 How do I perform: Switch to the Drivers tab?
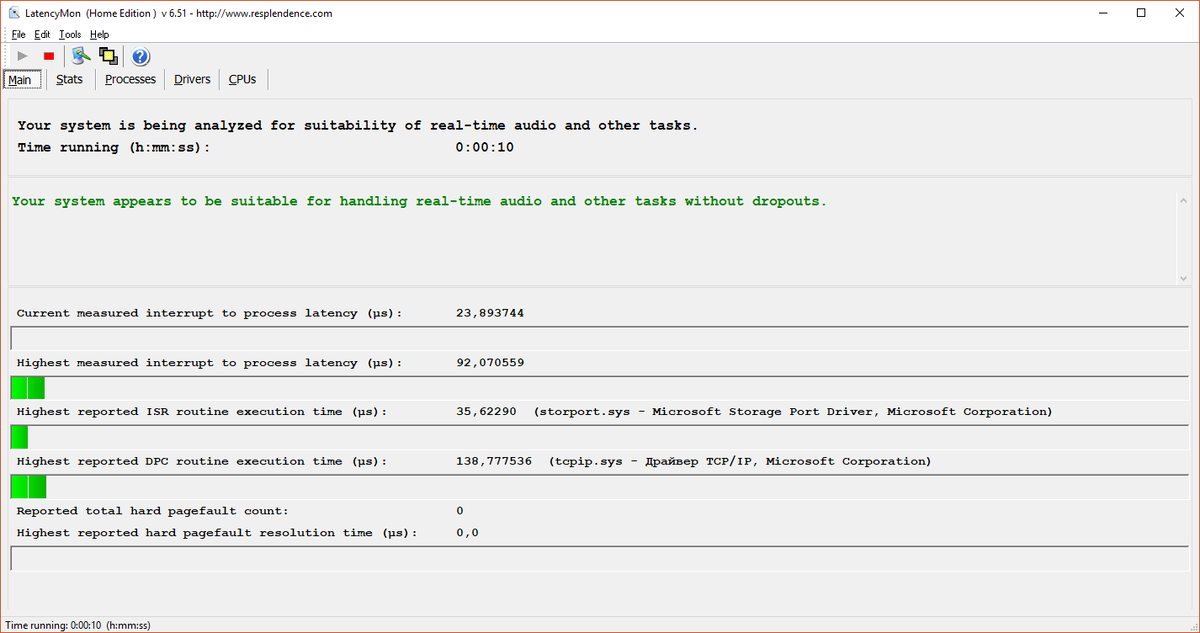(192, 79)
